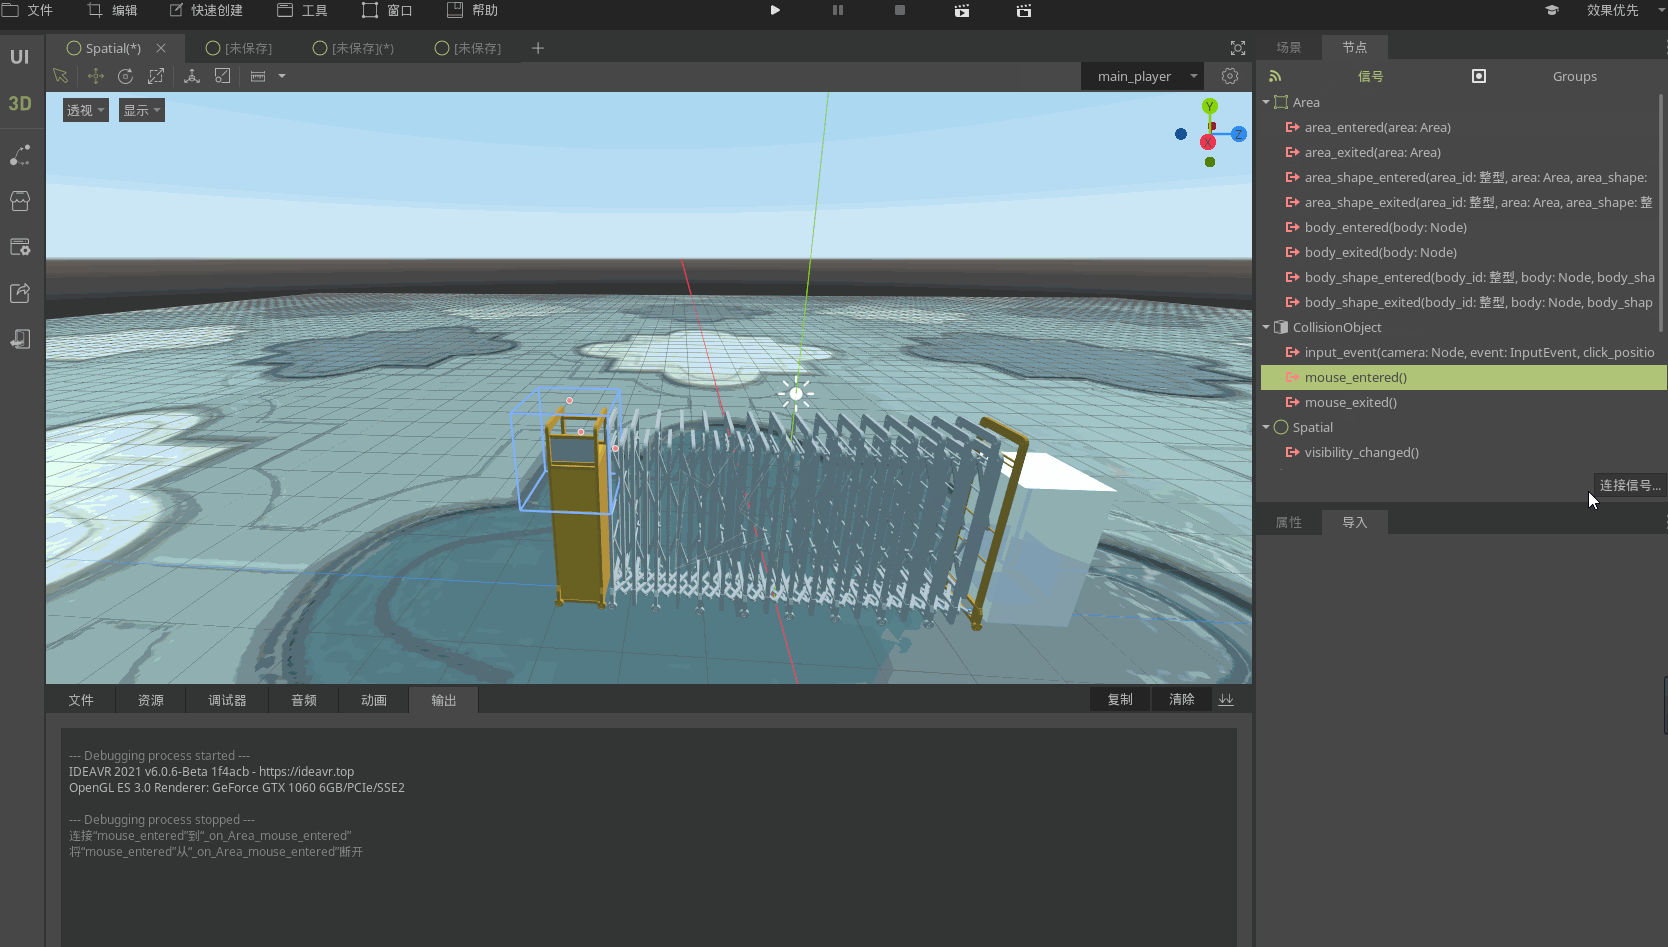Open the 效果优先 rendering dropdown
1668x947 pixels.
(x=1624, y=10)
